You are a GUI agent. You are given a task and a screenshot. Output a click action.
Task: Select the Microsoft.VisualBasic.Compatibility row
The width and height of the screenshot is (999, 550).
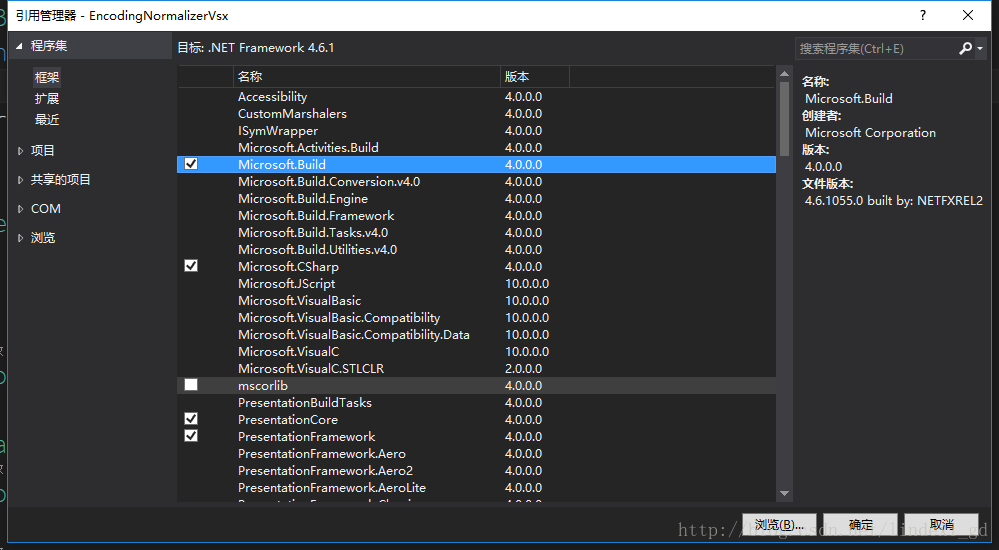477,317
